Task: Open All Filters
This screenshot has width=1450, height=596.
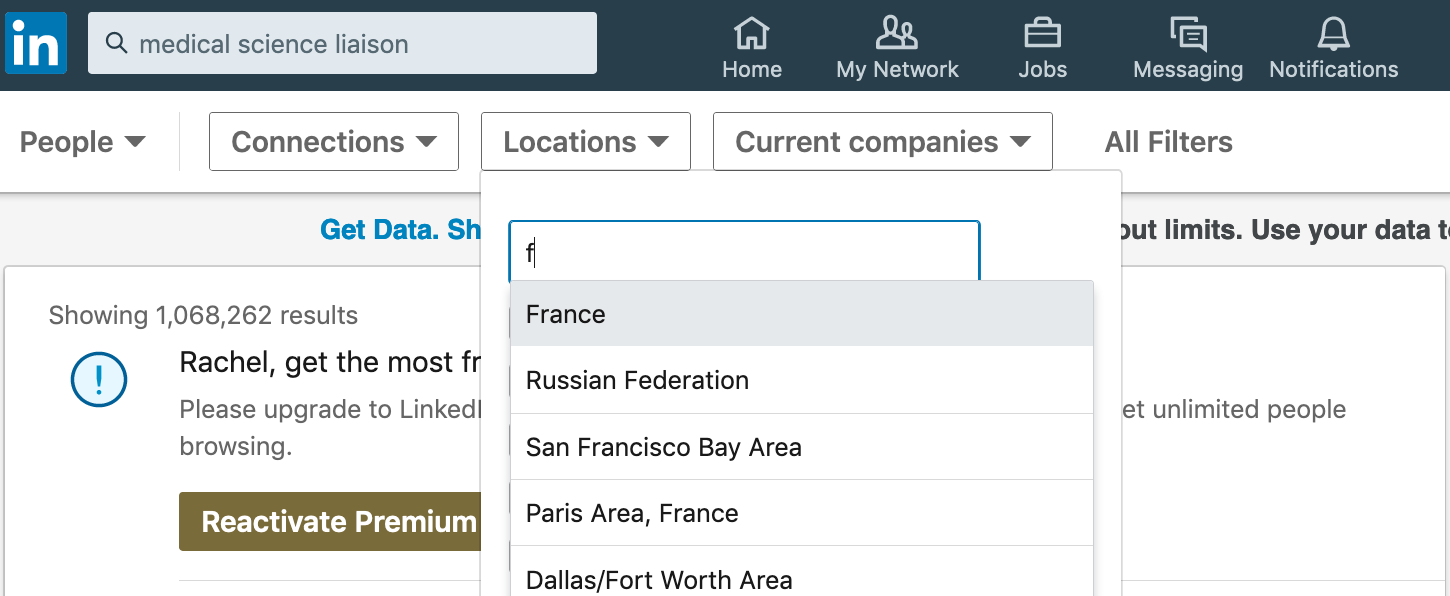Action: point(1168,142)
